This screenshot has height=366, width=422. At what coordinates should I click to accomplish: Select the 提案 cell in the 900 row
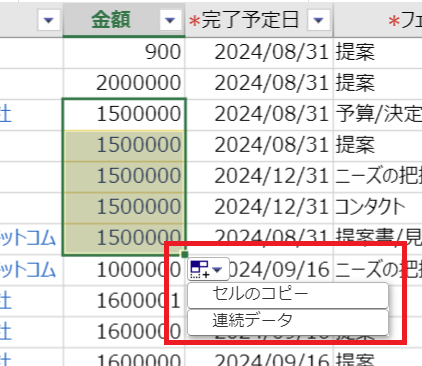point(378,52)
